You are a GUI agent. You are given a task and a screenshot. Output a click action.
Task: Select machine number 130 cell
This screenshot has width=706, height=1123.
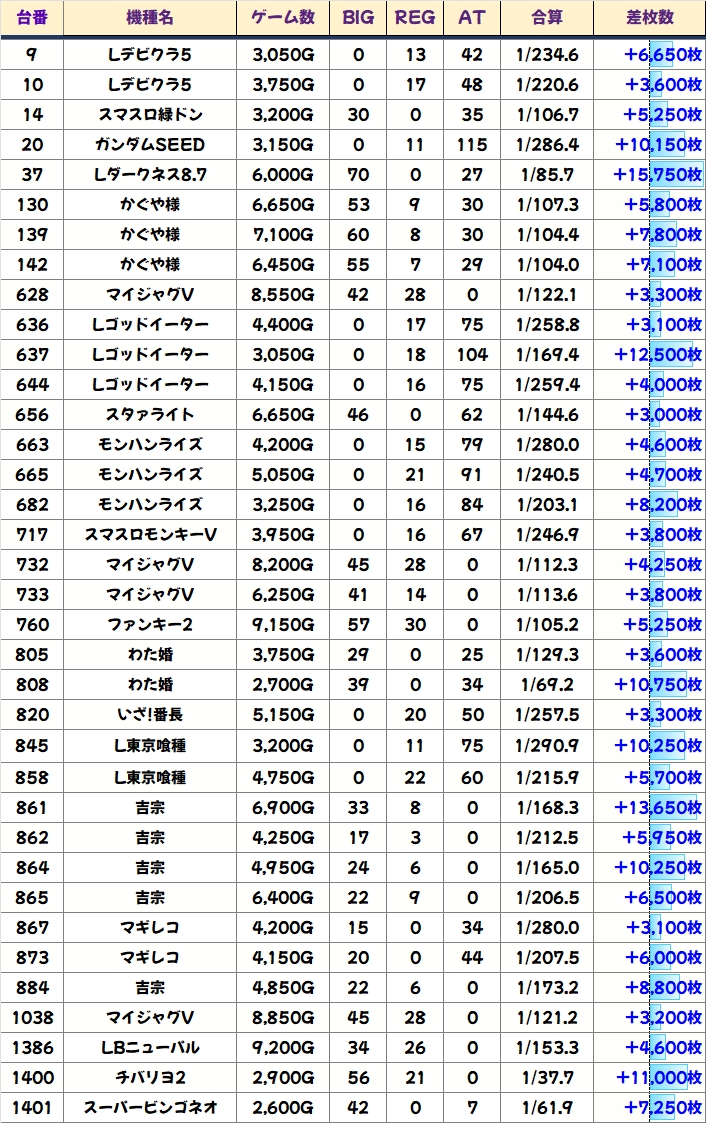pyautogui.click(x=32, y=205)
